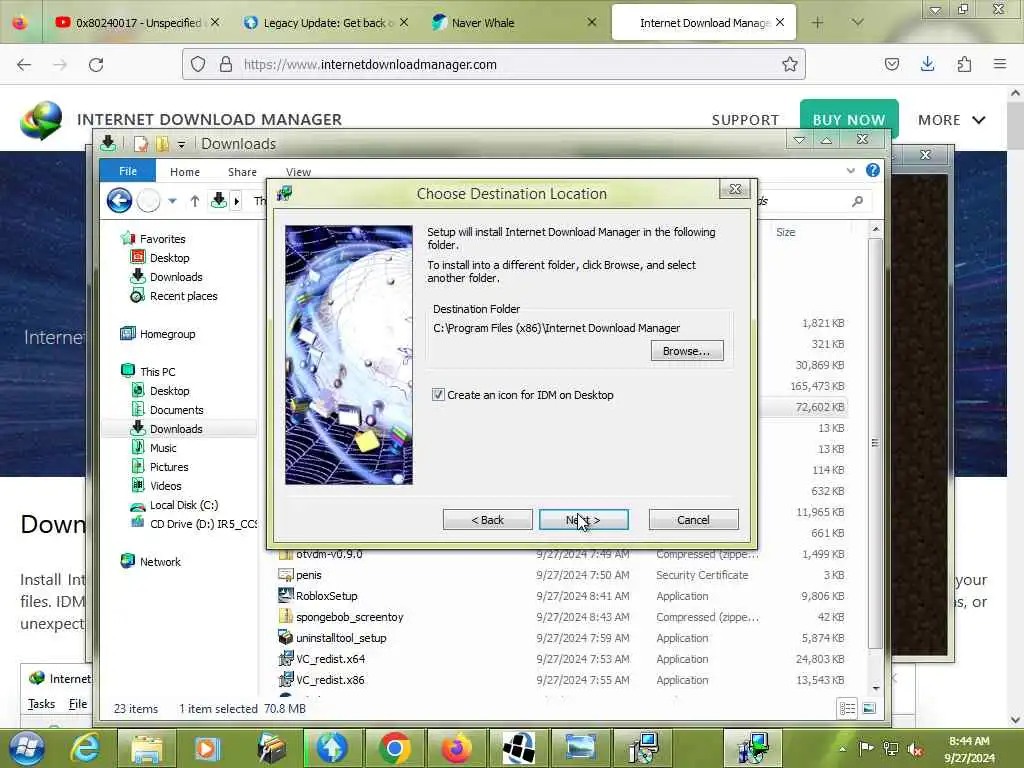The height and width of the screenshot is (768, 1024).
Task: Open a new Firefox tab
Action: pos(817,23)
